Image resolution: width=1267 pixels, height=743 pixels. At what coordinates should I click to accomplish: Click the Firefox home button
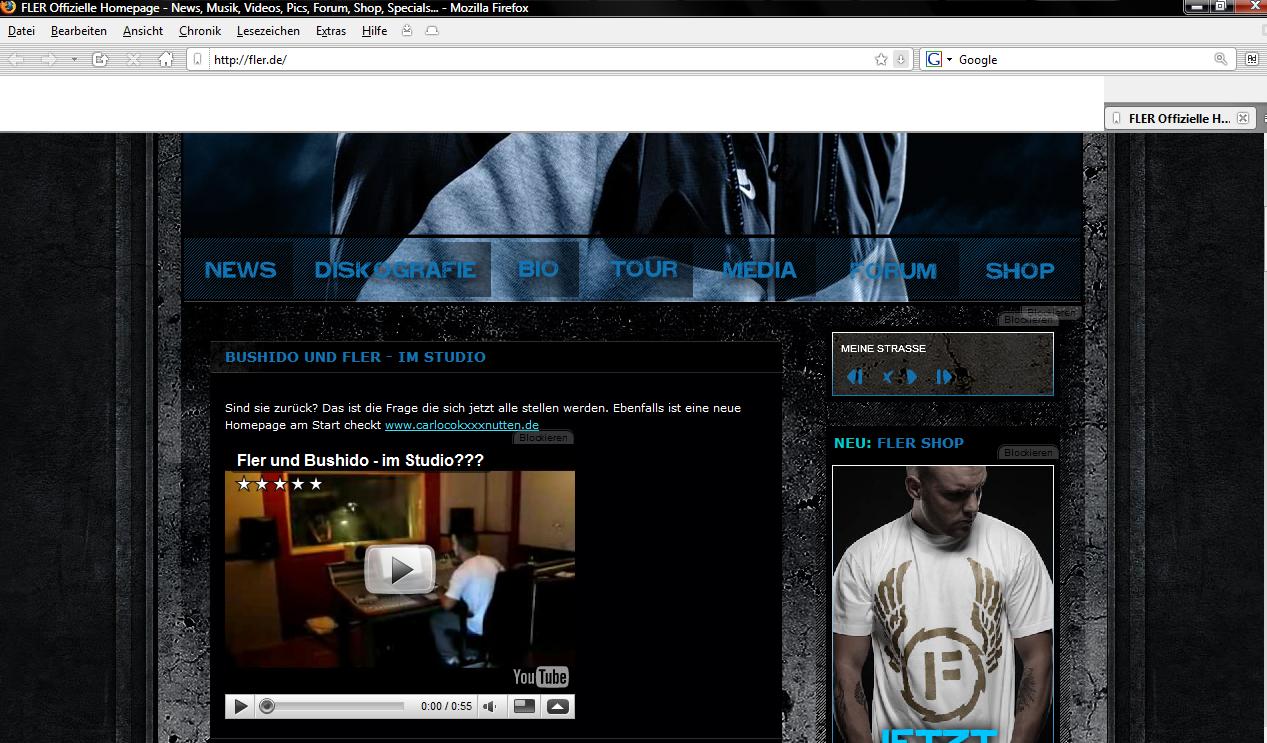pyautogui.click(x=166, y=60)
